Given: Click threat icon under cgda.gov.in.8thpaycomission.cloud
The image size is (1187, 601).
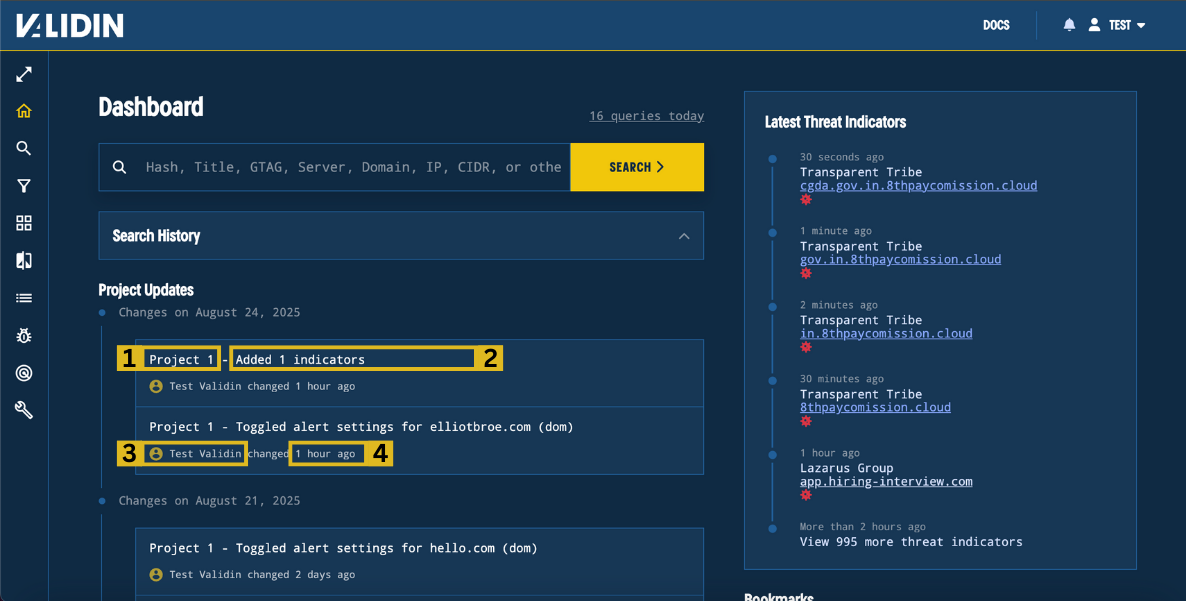Looking at the screenshot, I should [806, 200].
